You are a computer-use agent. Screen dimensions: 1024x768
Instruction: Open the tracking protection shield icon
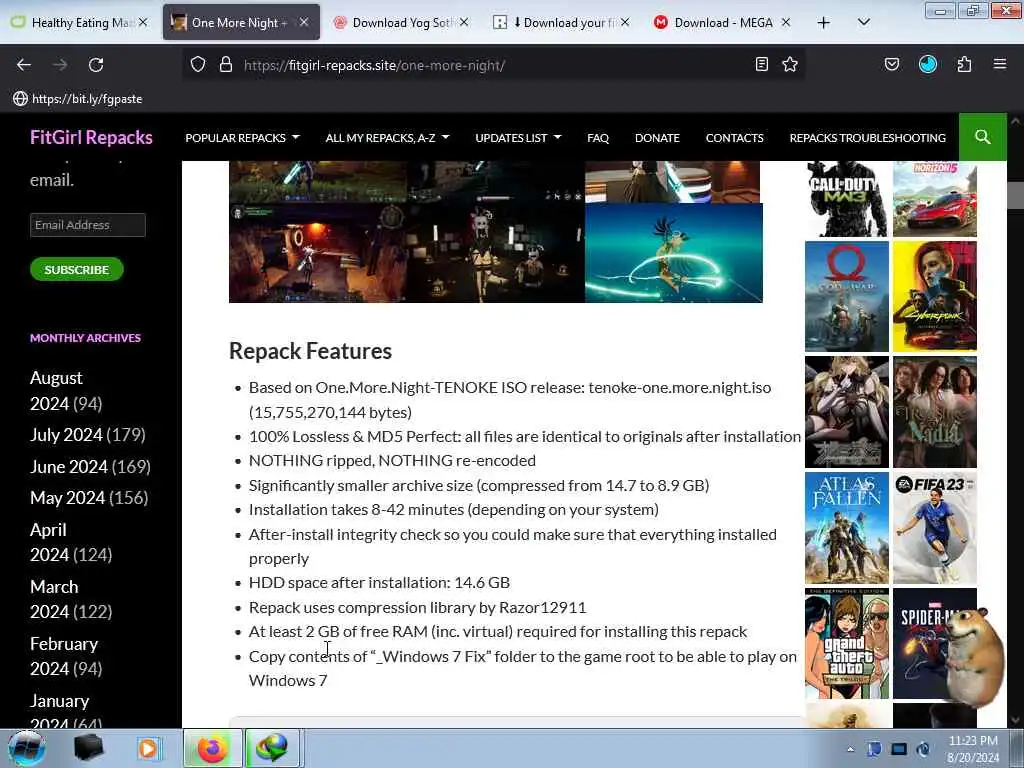[x=198, y=65]
